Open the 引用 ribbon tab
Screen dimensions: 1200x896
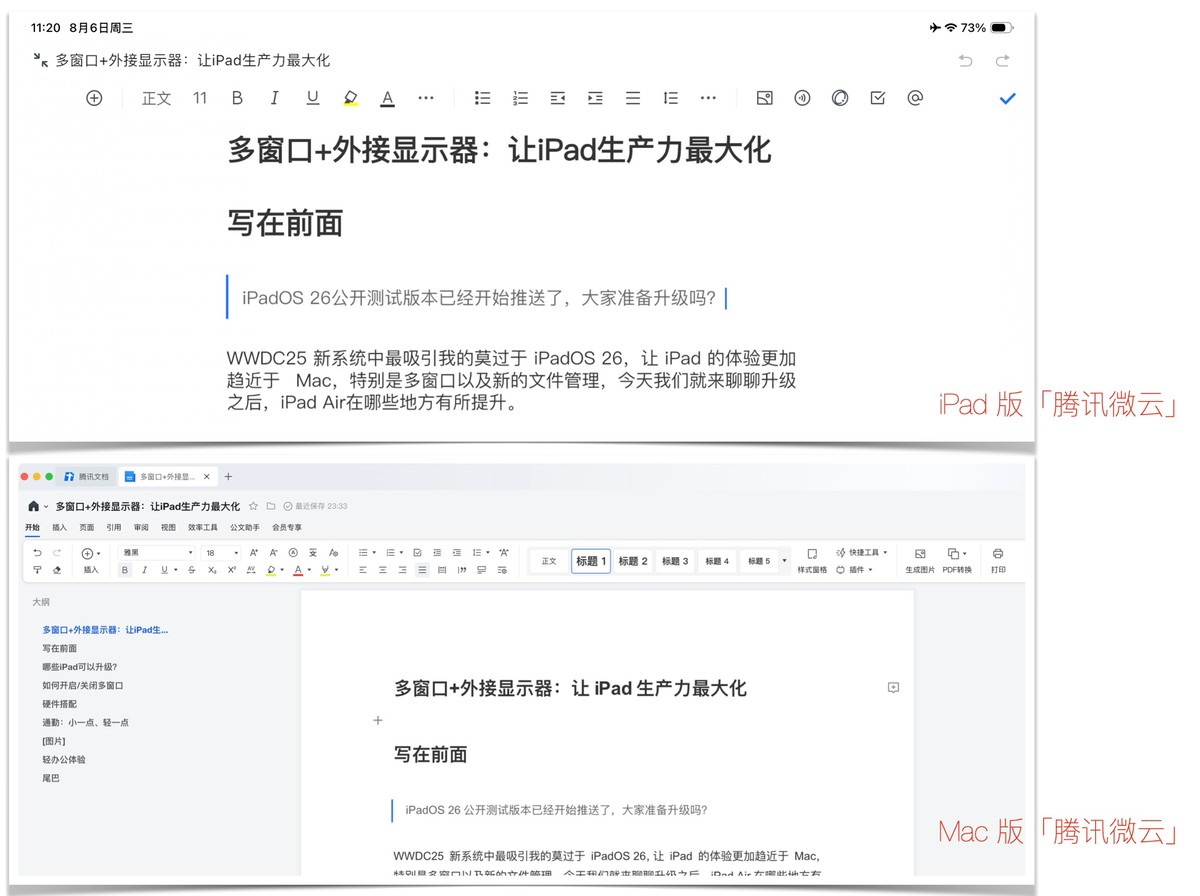(x=114, y=527)
